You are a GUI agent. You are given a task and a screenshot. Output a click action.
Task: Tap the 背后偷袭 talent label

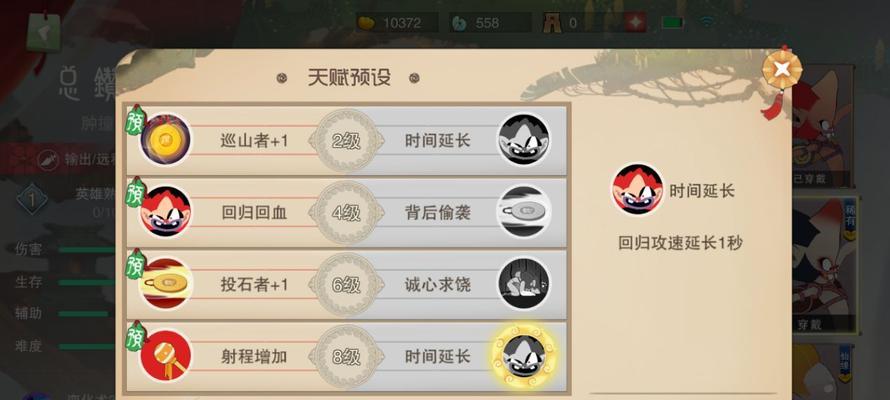pos(438,213)
